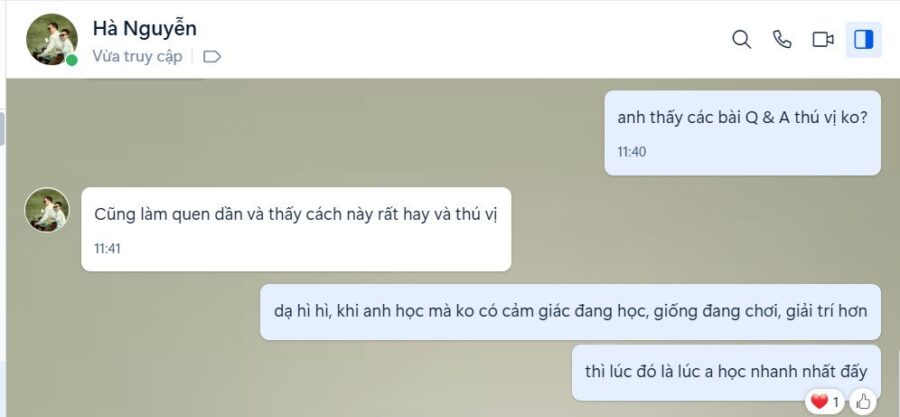Click the avatar beside the incoming message
Viewport: 900px width, 417px height.
(x=47, y=210)
